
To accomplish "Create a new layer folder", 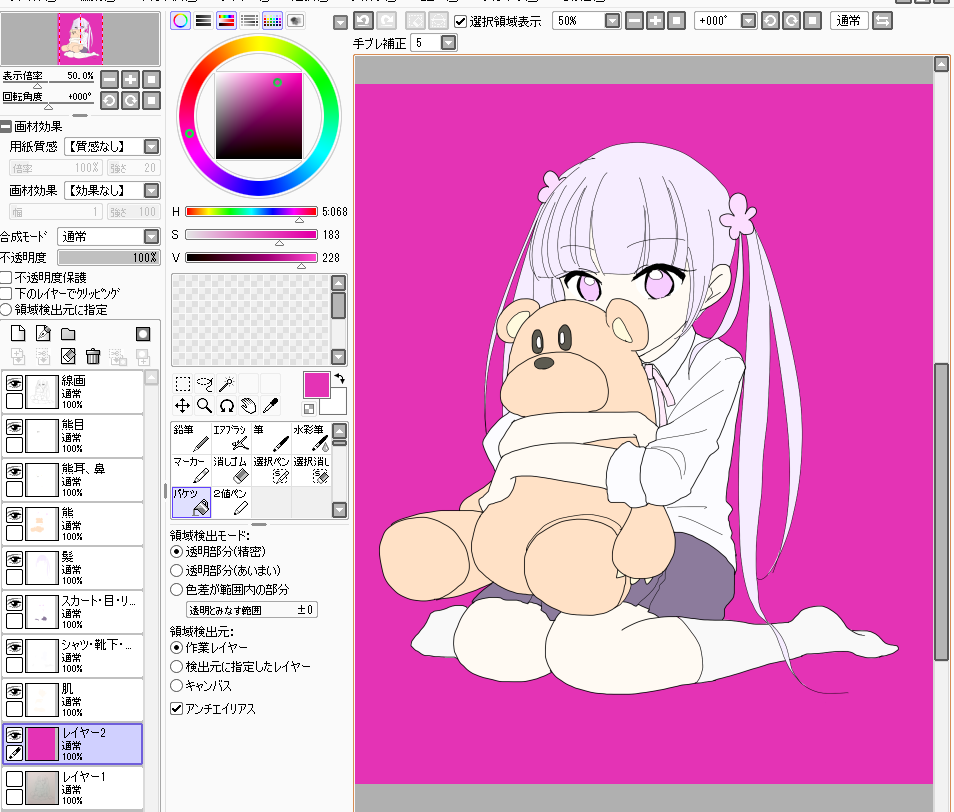I will 68,333.
